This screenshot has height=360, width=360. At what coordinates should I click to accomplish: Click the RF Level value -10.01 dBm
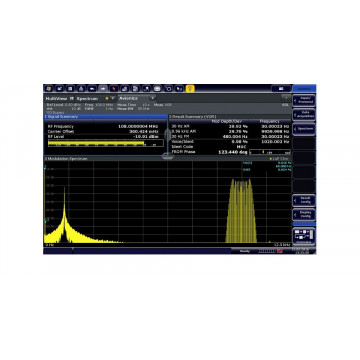pos(146,136)
